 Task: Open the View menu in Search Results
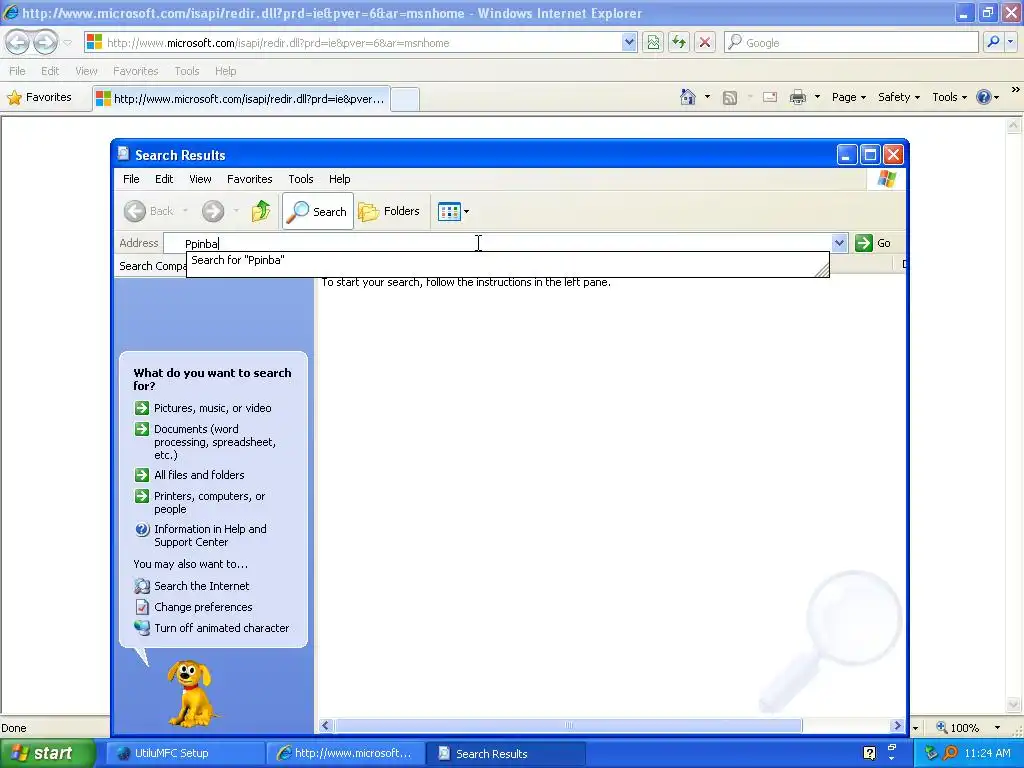click(200, 179)
